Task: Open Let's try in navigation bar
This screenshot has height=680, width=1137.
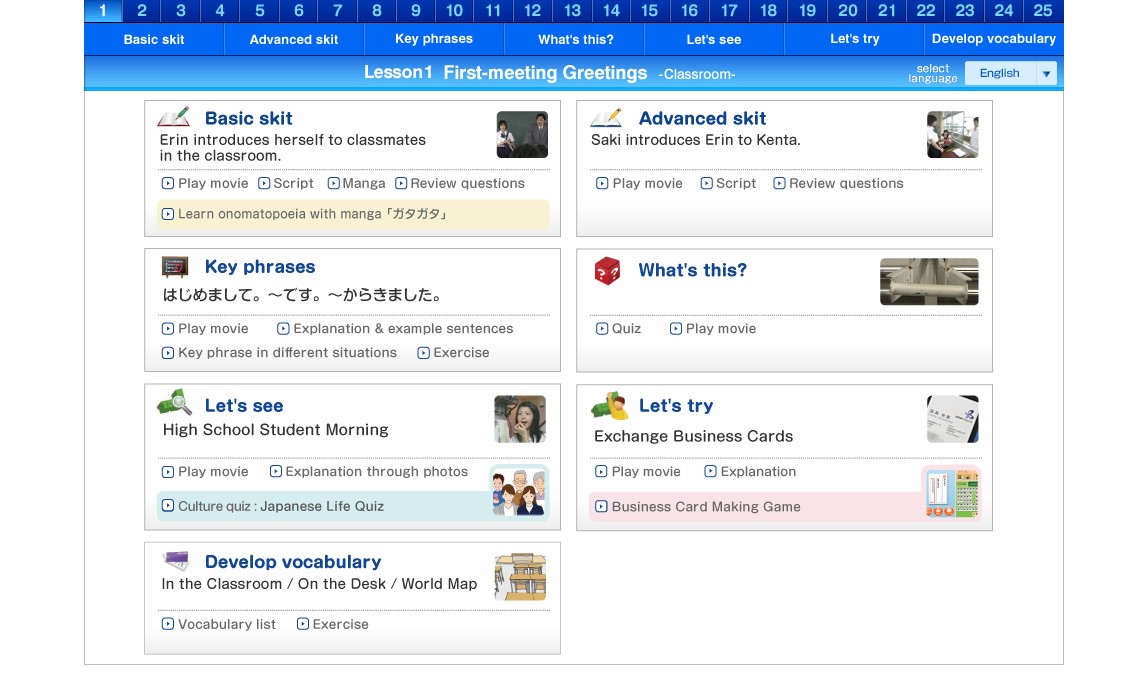Action: 854,39
